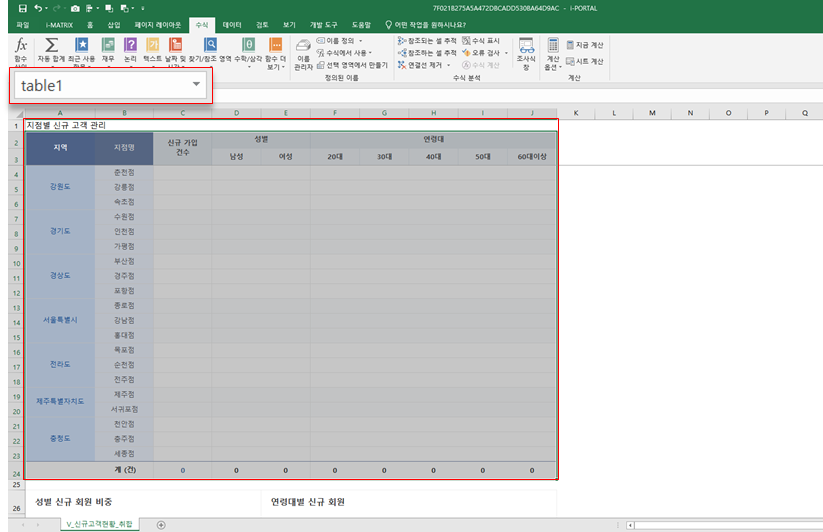Open the 재무 (Financial) functions icon
The height and width of the screenshot is (532, 823).
tap(108, 45)
